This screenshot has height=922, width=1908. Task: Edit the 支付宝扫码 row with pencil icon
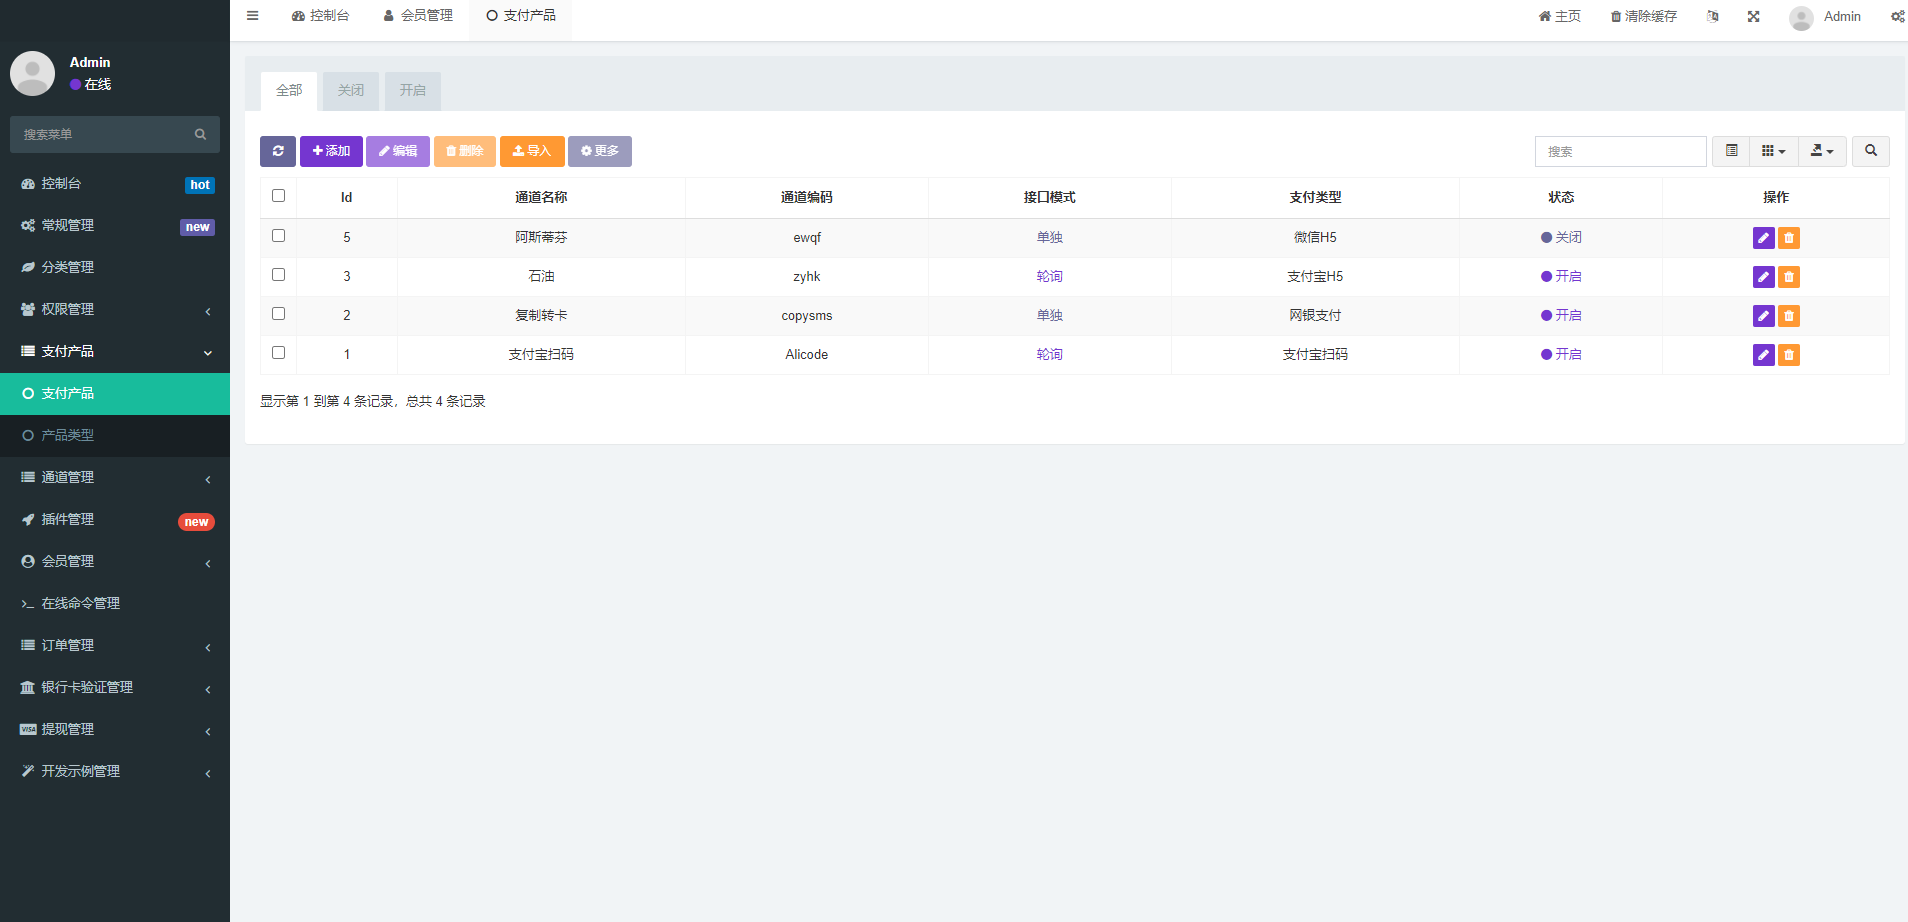coord(1764,355)
